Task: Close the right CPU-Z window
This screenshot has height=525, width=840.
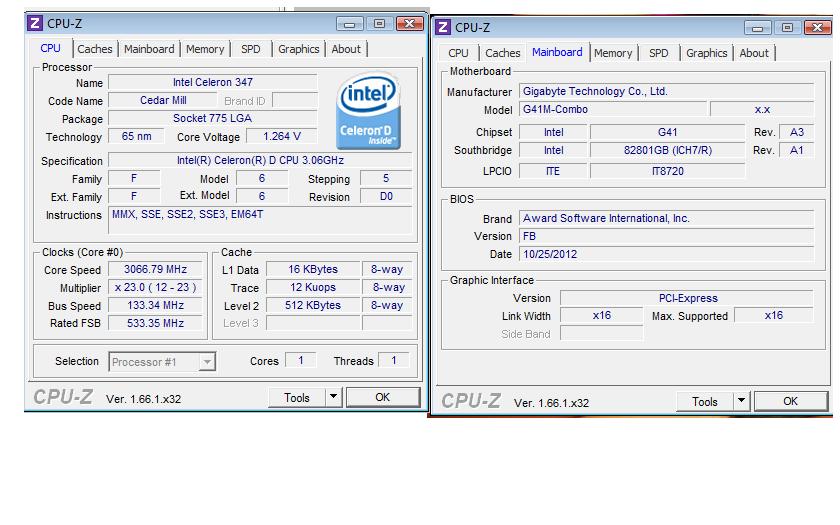Action: click(817, 27)
